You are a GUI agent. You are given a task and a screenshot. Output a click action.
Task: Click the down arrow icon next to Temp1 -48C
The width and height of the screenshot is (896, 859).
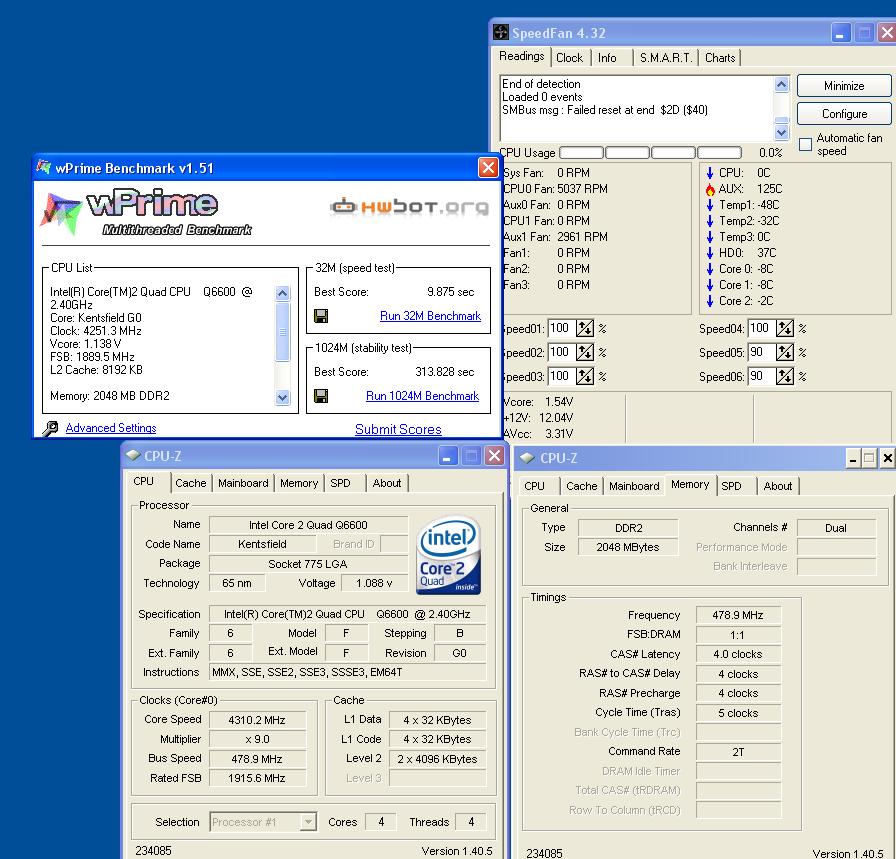click(x=710, y=205)
